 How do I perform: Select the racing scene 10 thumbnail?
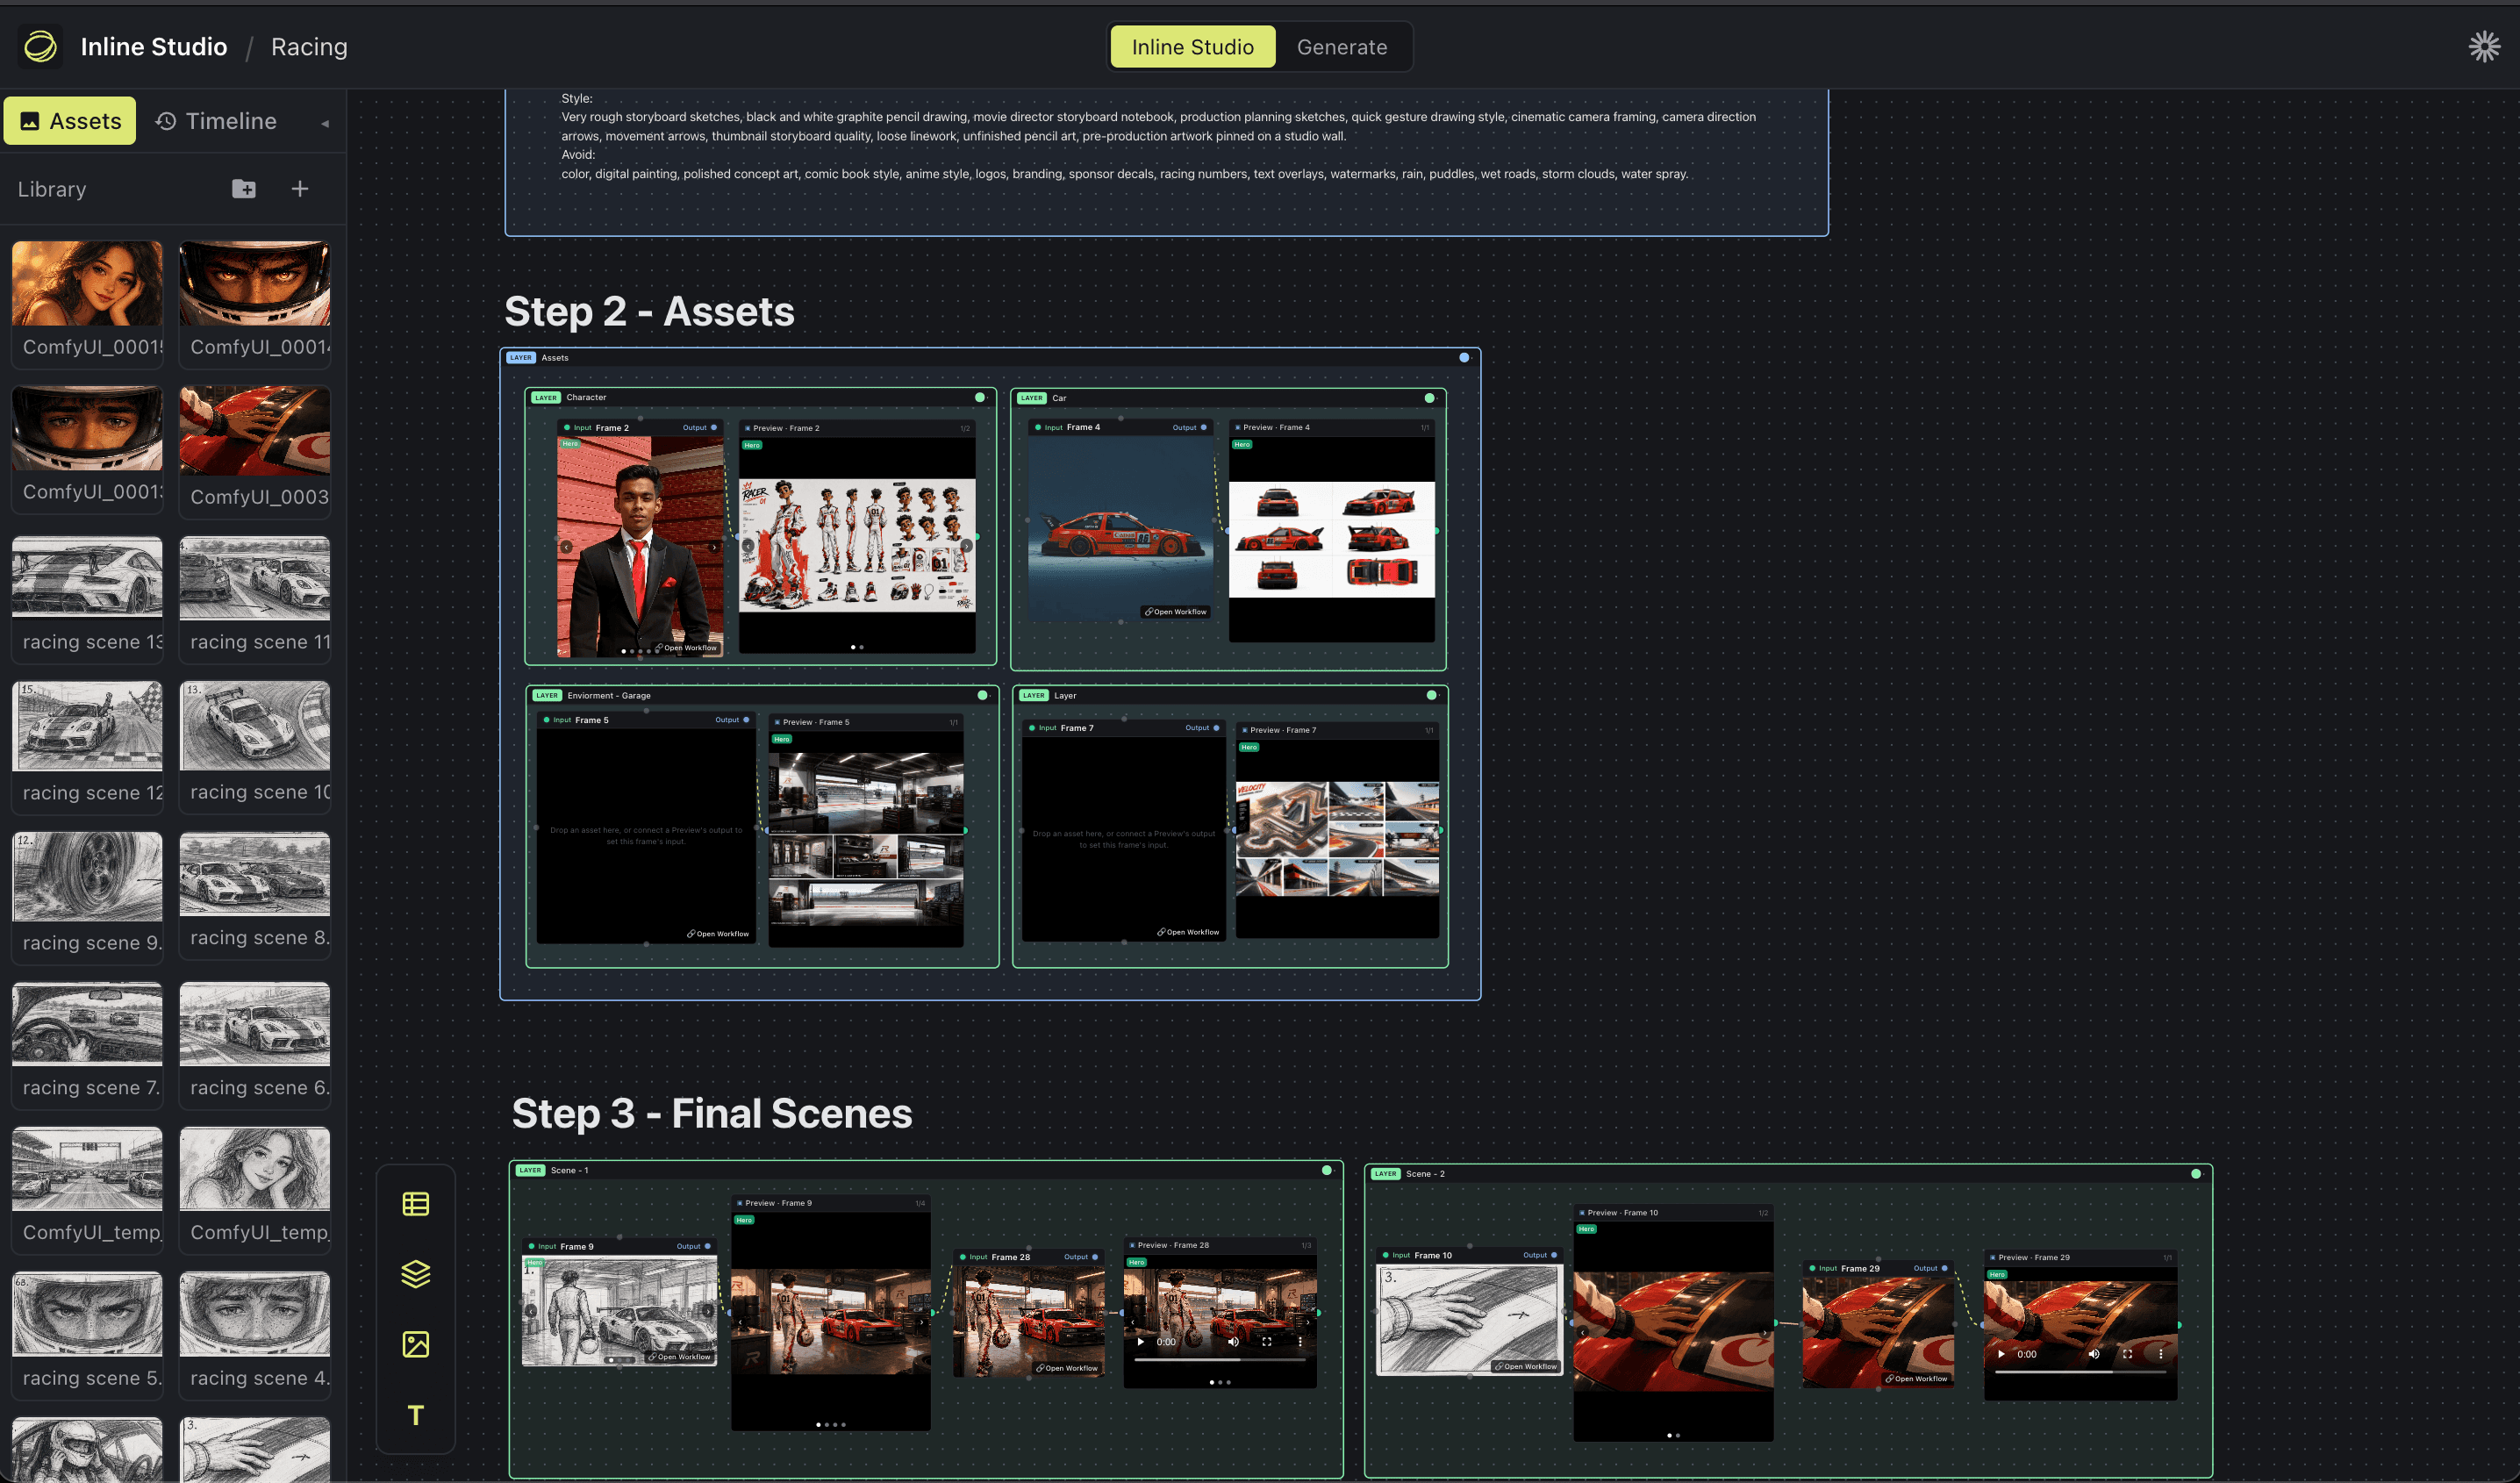pyautogui.click(x=255, y=726)
